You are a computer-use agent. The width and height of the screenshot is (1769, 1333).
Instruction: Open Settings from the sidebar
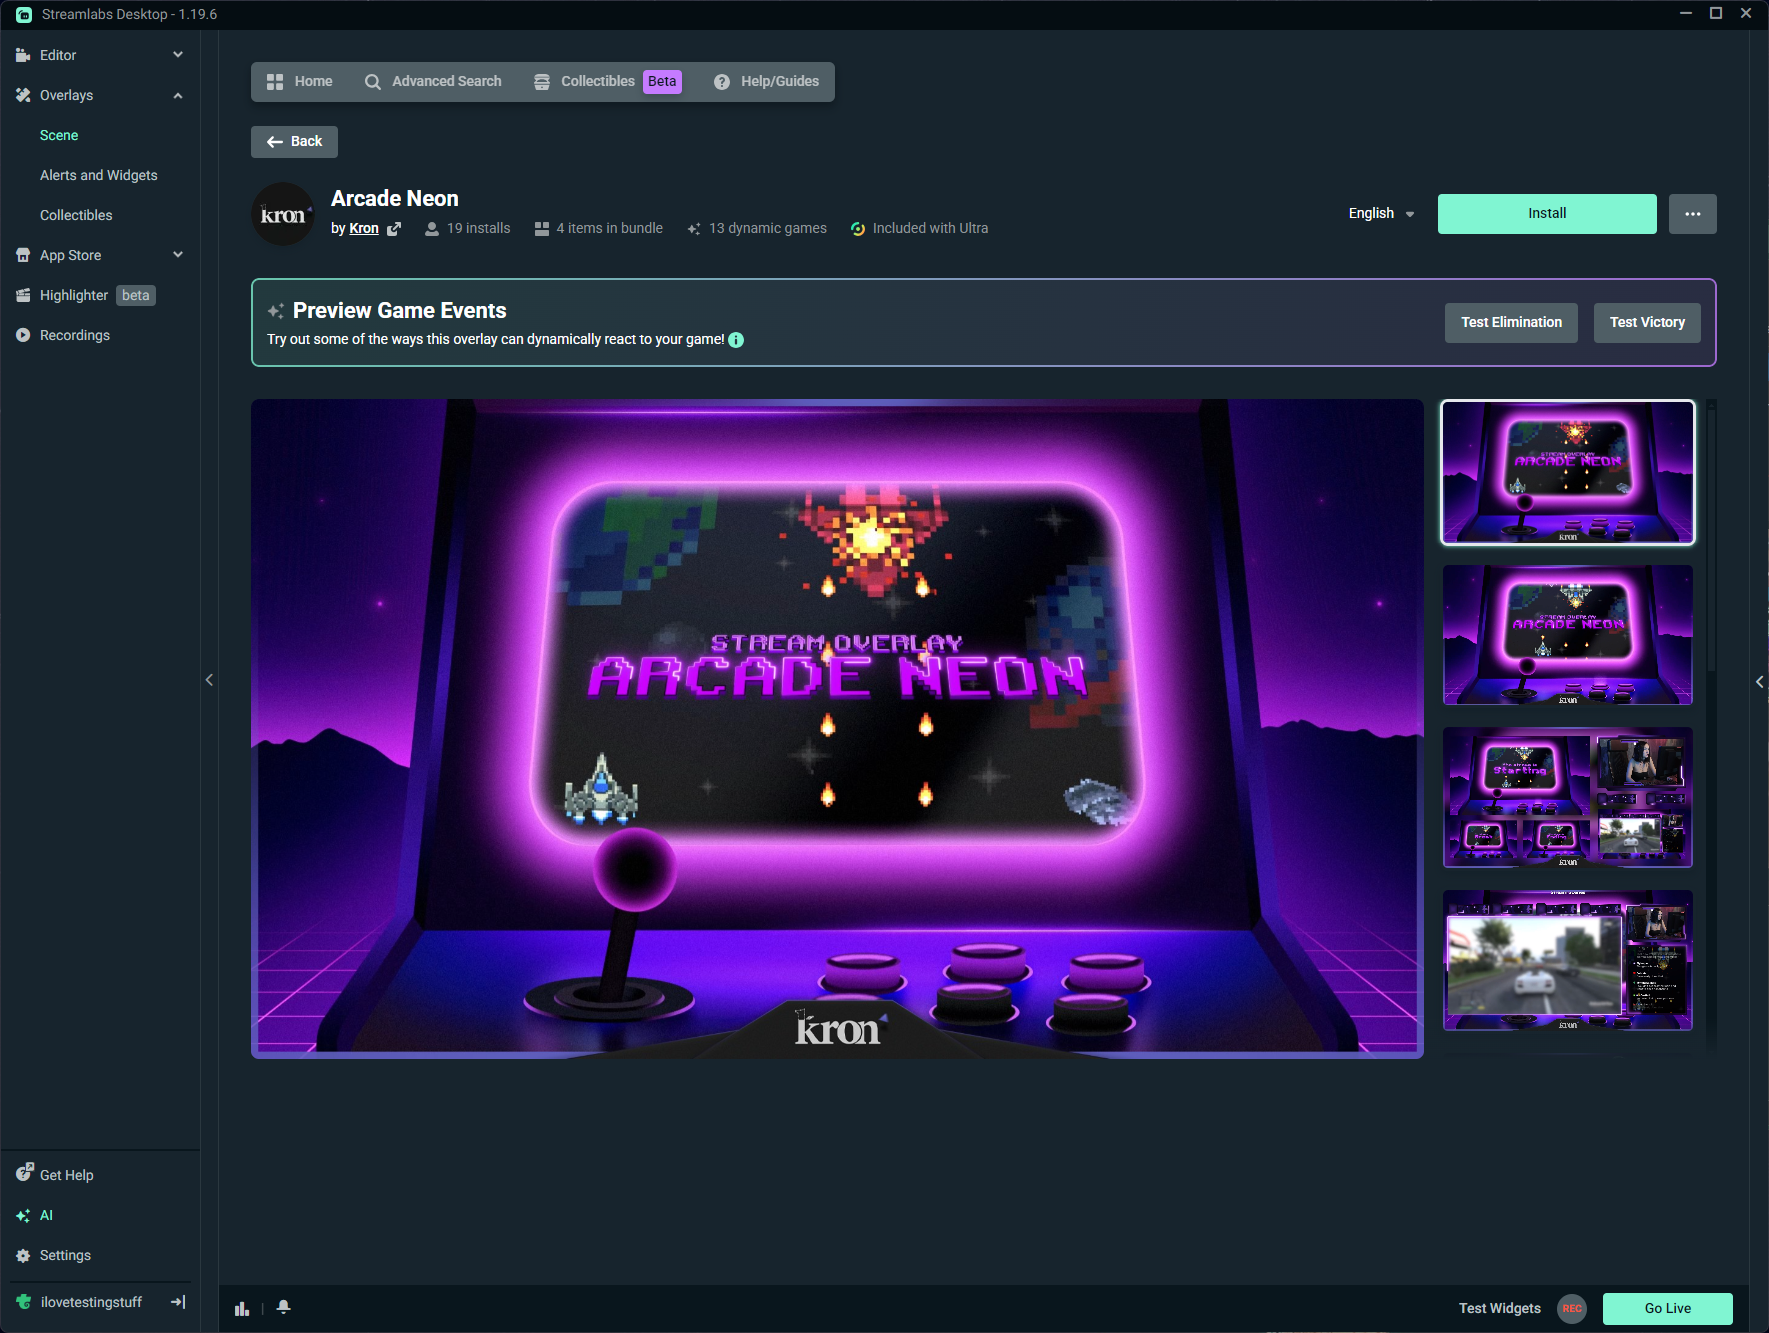pyautogui.click(x=64, y=1255)
